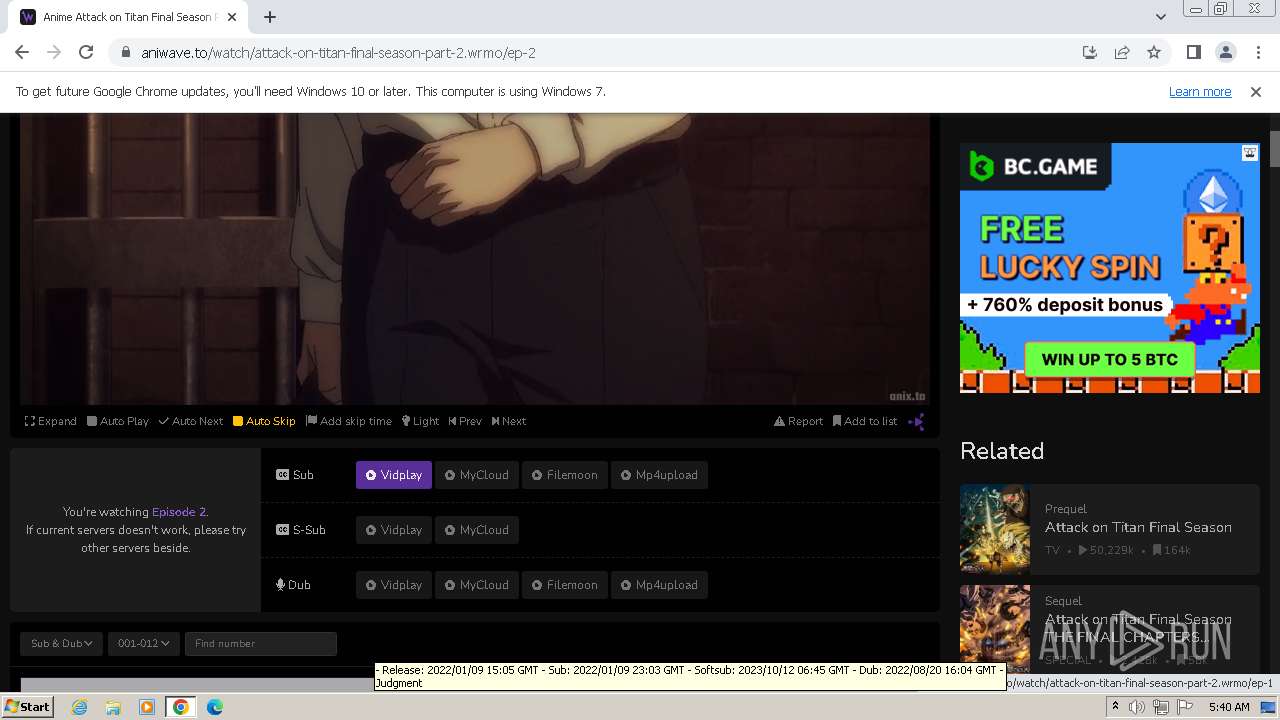Open the Windows Start menu
Image resolution: width=1280 pixels, height=720 pixels.
[x=28, y=707]
